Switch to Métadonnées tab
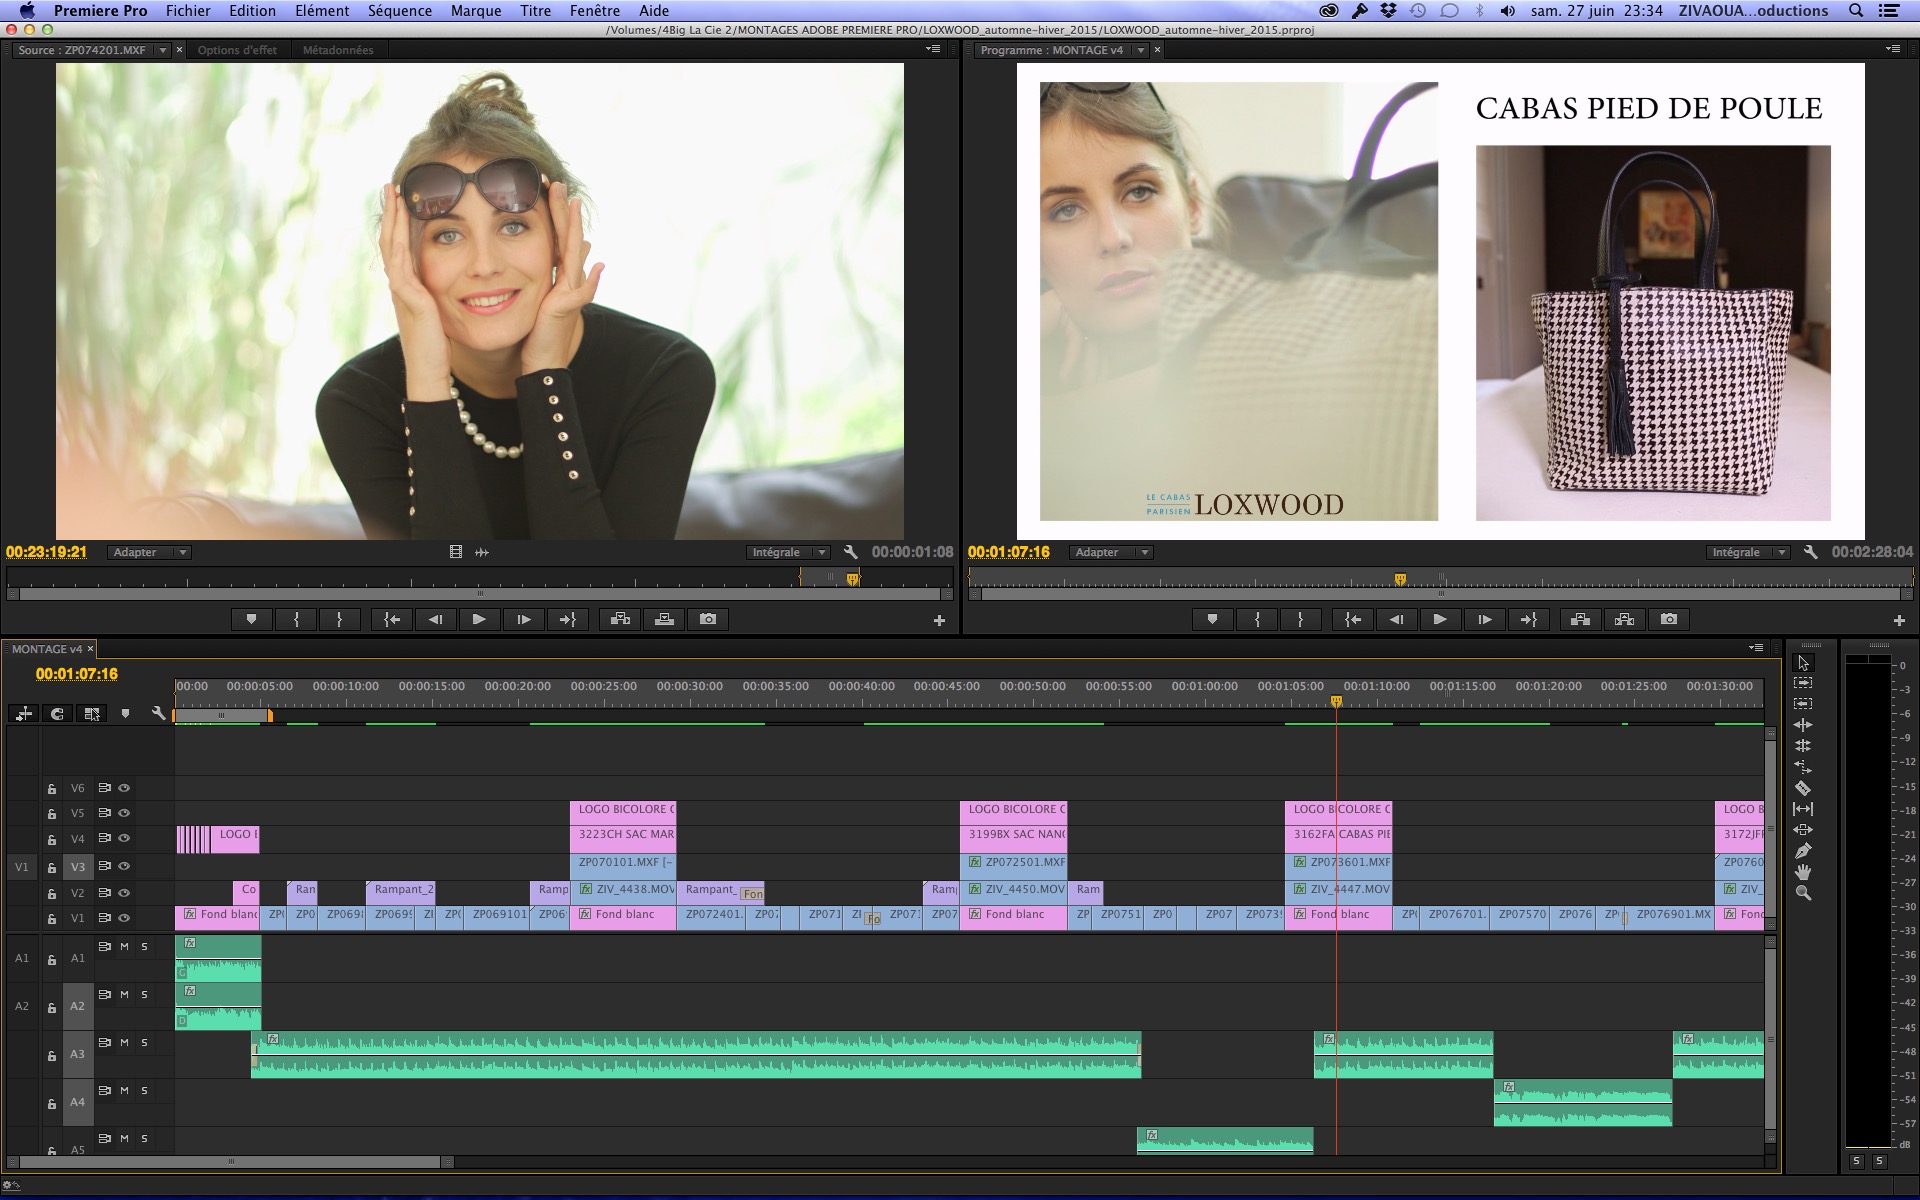 [338, 50]
